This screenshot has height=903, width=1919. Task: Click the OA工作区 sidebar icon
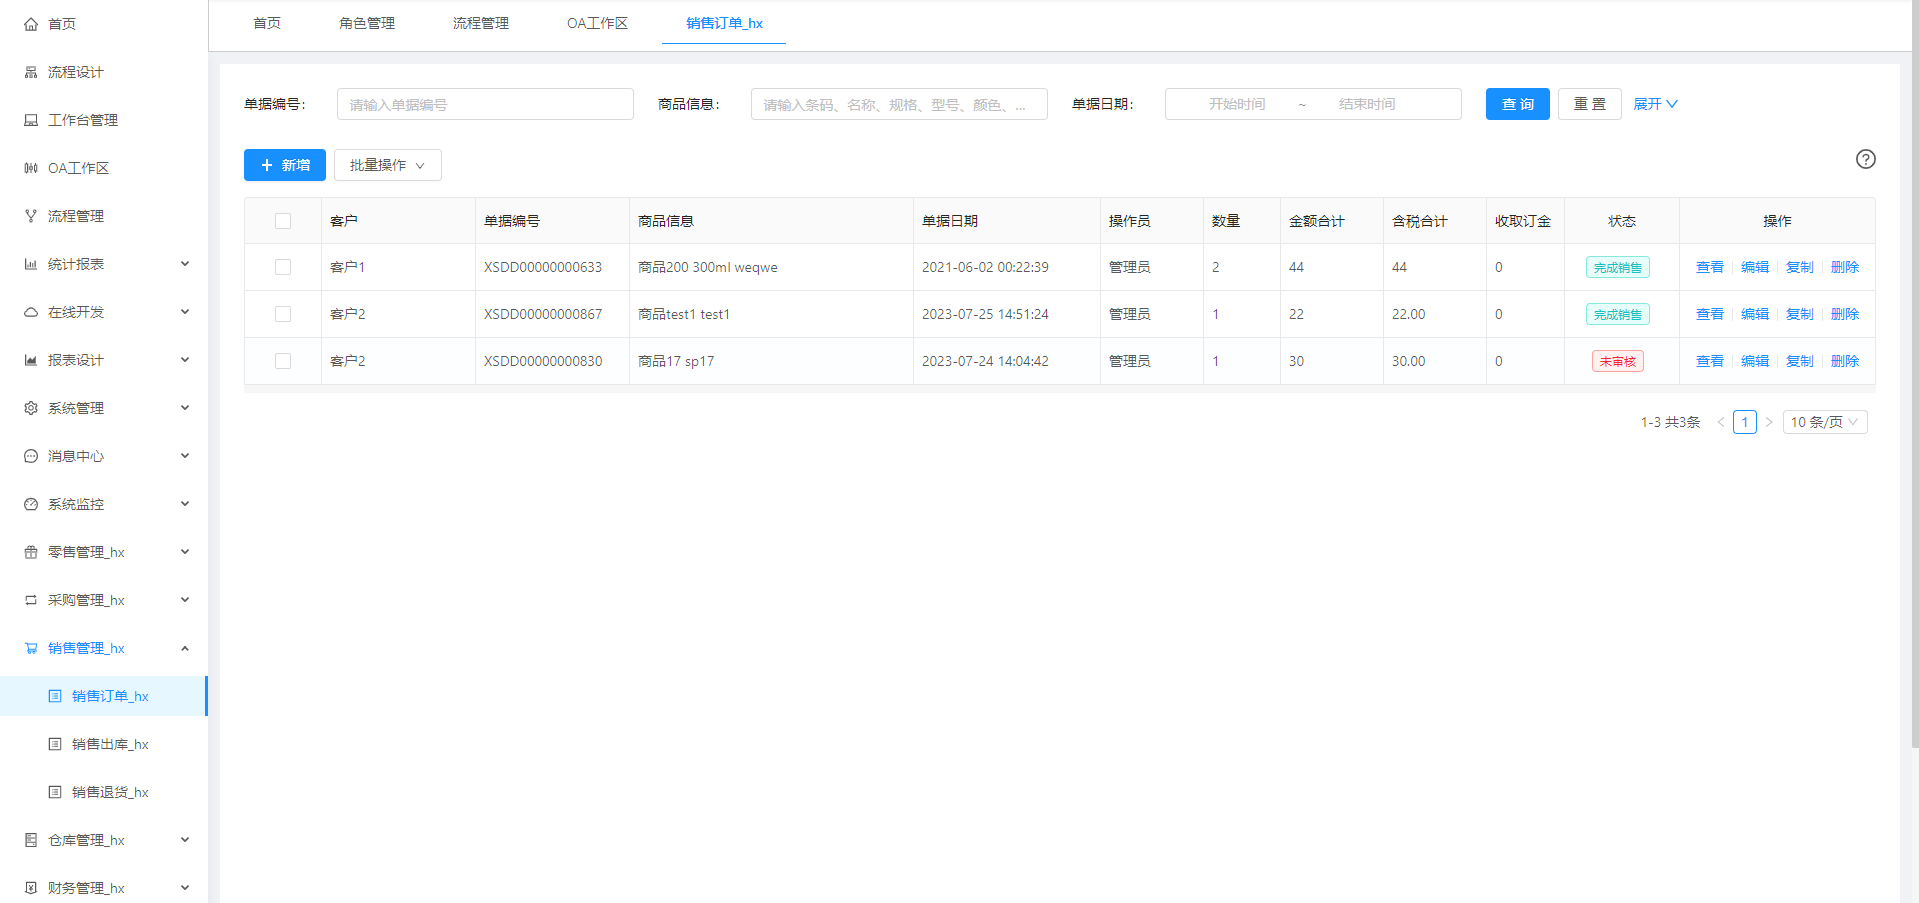[31, 168]
